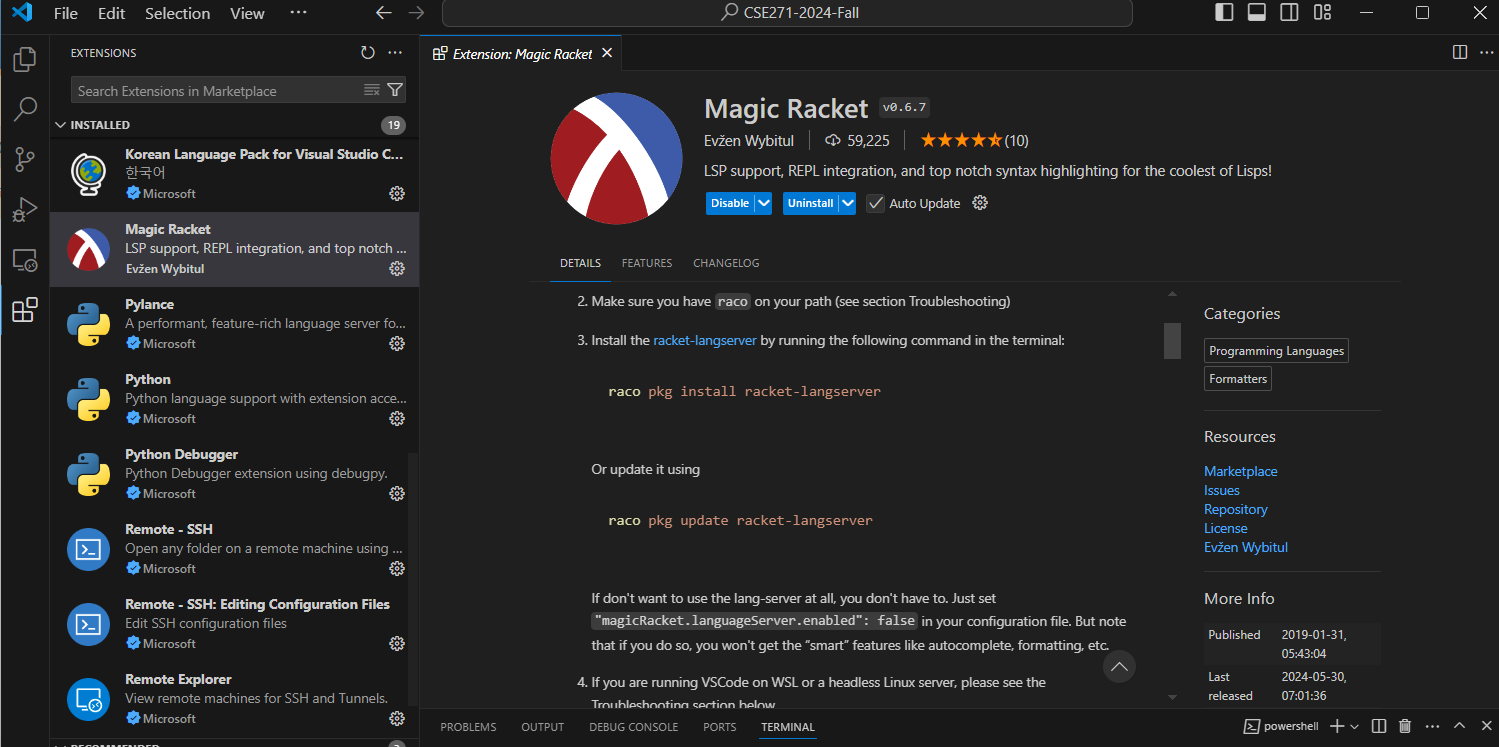Viewport: 1499px width, 747px height.
Task: Open the extensions filter funnel
Action: [395, 90]
